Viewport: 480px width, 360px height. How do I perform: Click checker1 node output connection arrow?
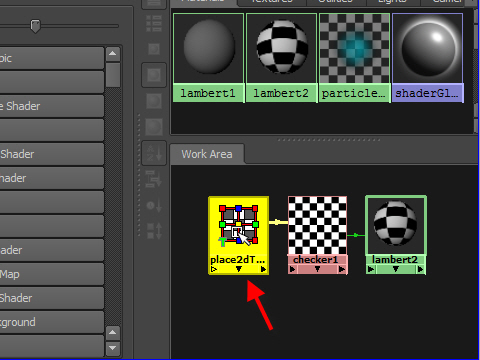tap(342, 269)
